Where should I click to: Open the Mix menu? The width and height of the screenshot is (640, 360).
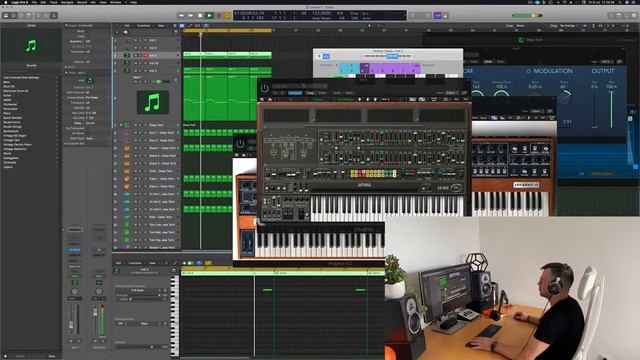(93, 2)
